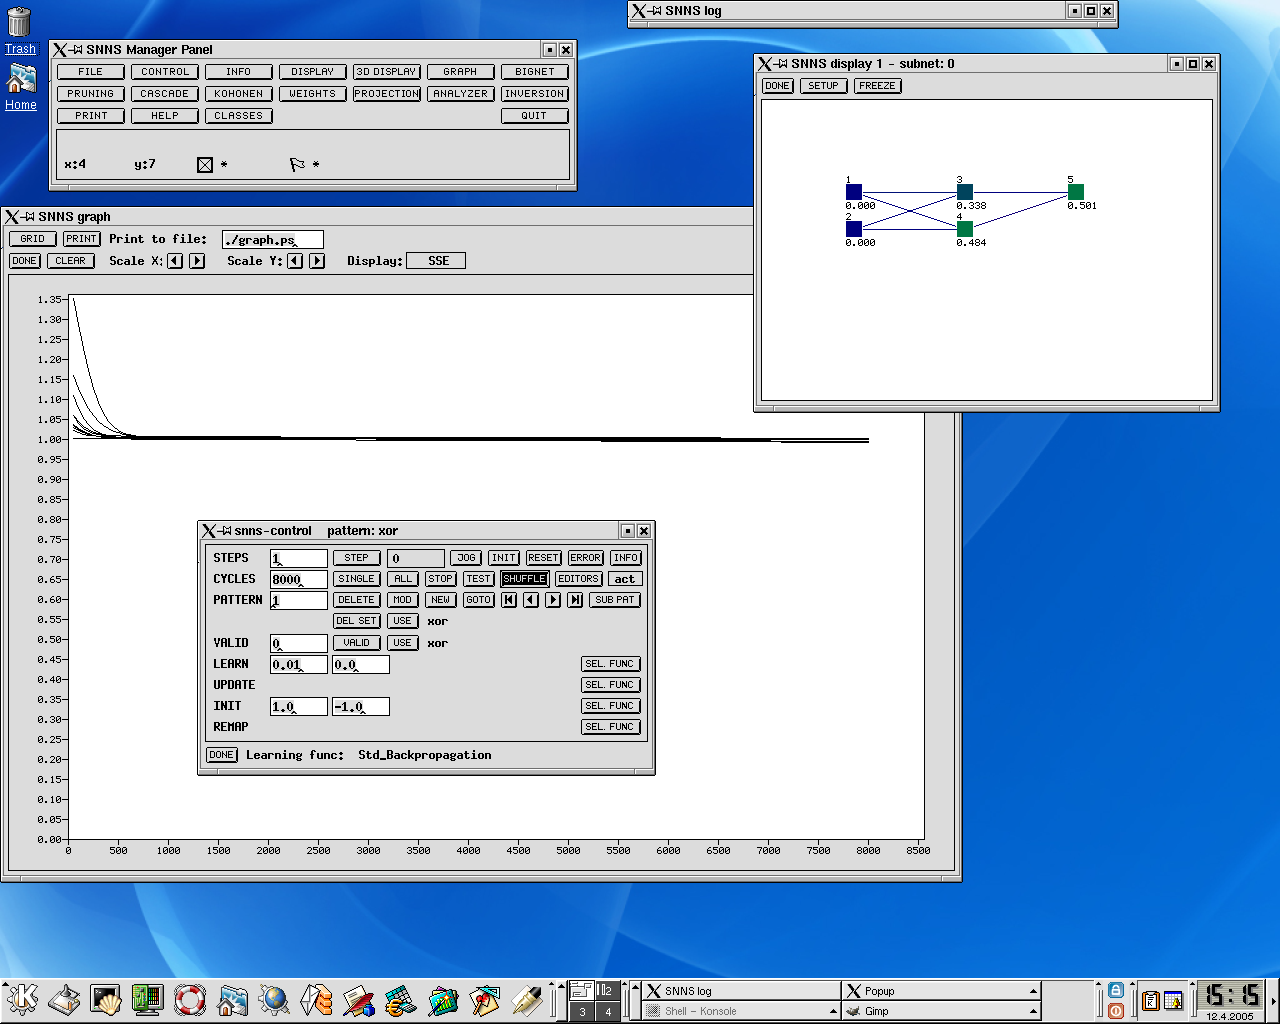This screenshot has height=1024, width=1280.
Task: Open the Home folder icon in the panel
Action: click(232, 999)
